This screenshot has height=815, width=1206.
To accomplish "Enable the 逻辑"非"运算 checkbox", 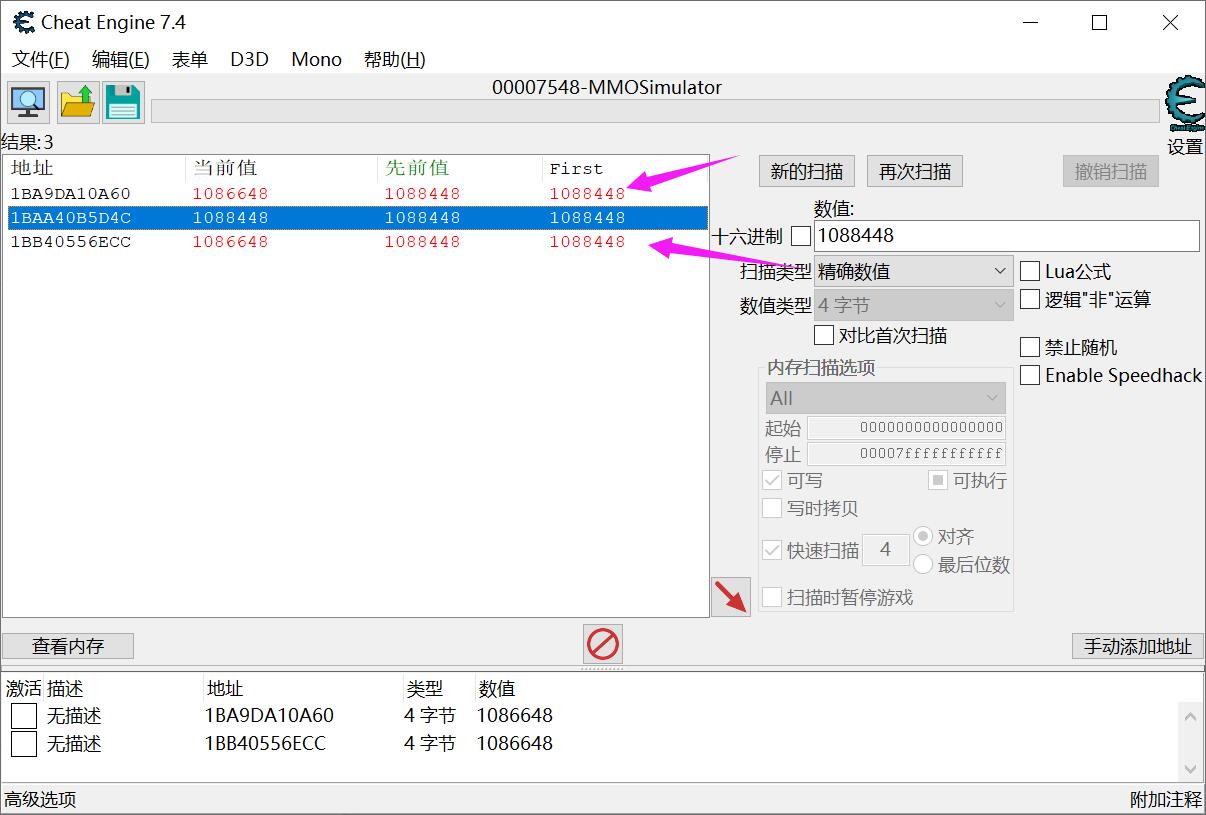I will click(1030, 299).
